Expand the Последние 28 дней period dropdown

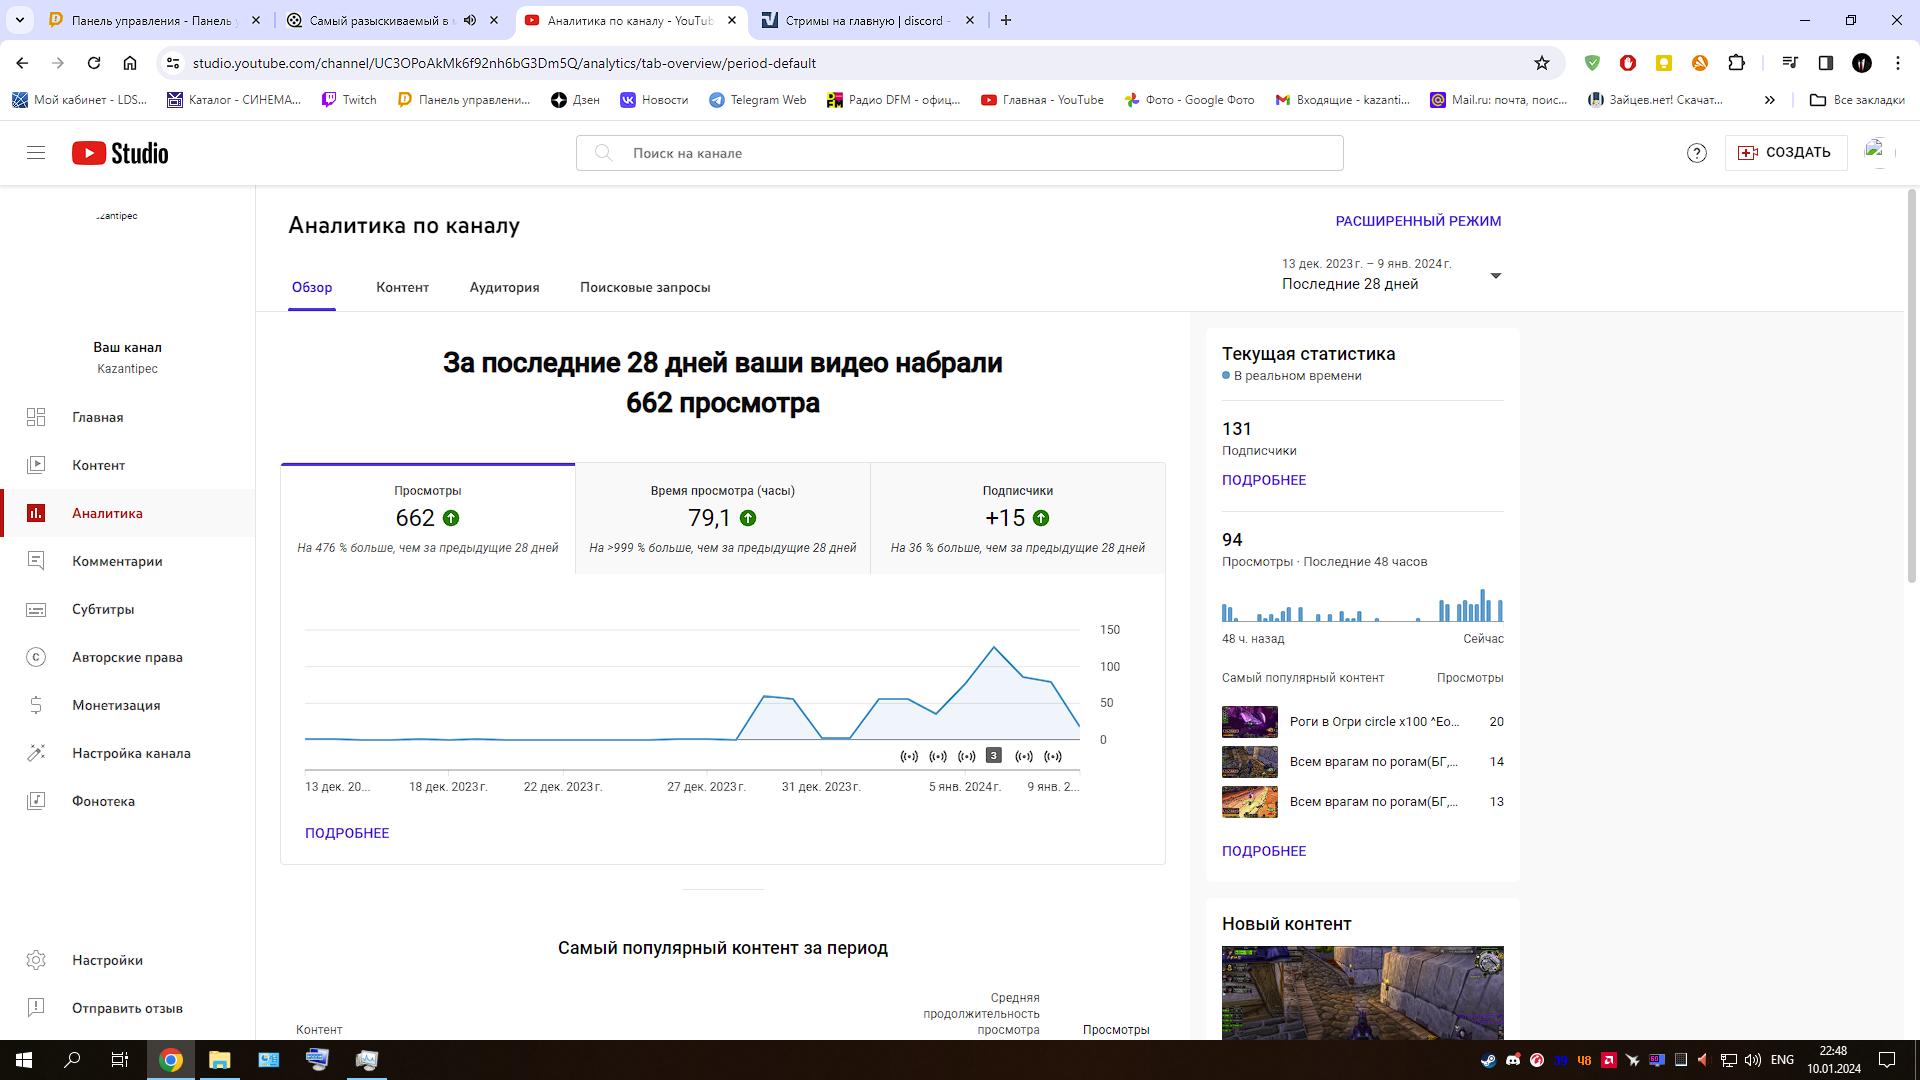pos(1391,275)
